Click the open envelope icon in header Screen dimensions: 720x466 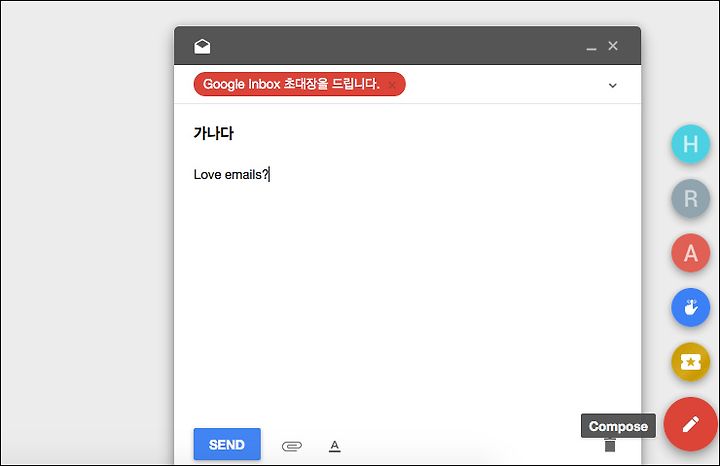pyautogui.click(x=202, y=46)
